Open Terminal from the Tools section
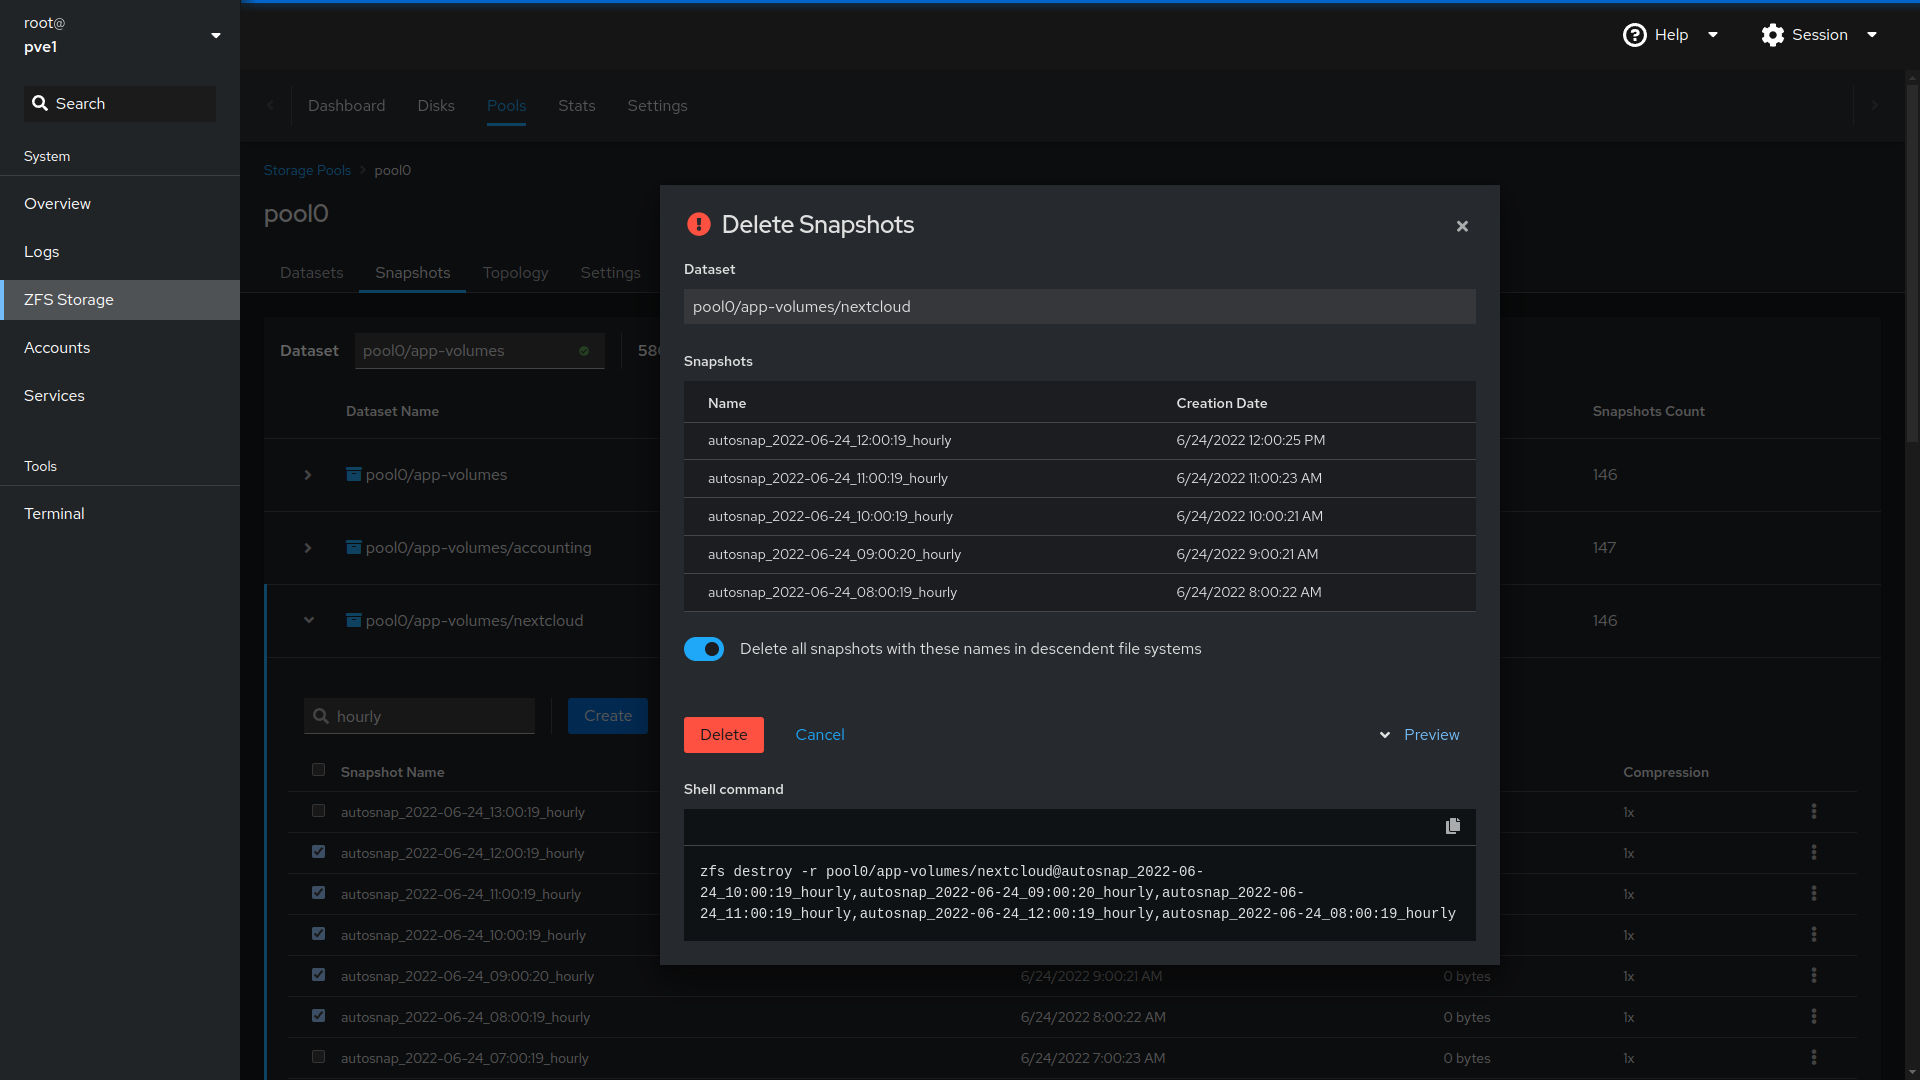The width and height of the screenshot is (1920, 1080). 120,514
